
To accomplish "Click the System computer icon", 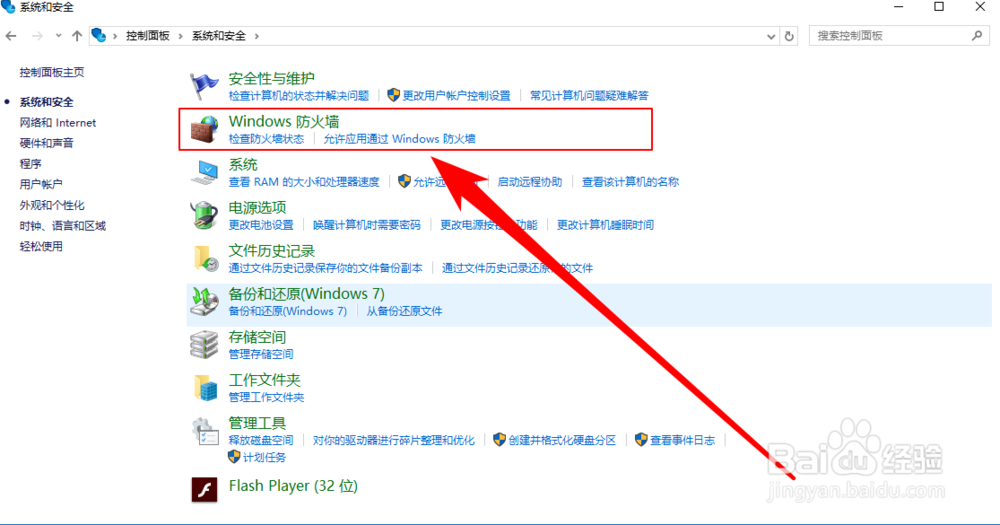I will [204, 172].
